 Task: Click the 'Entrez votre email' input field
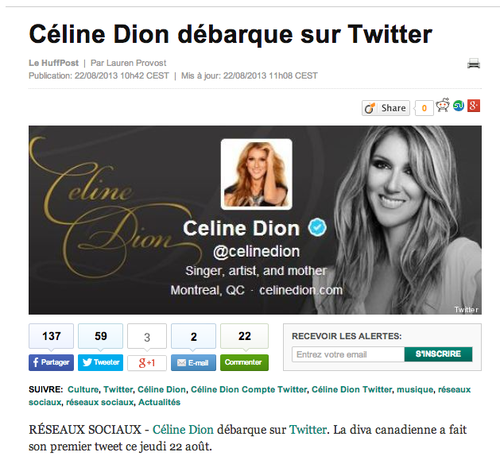point(348,354)
